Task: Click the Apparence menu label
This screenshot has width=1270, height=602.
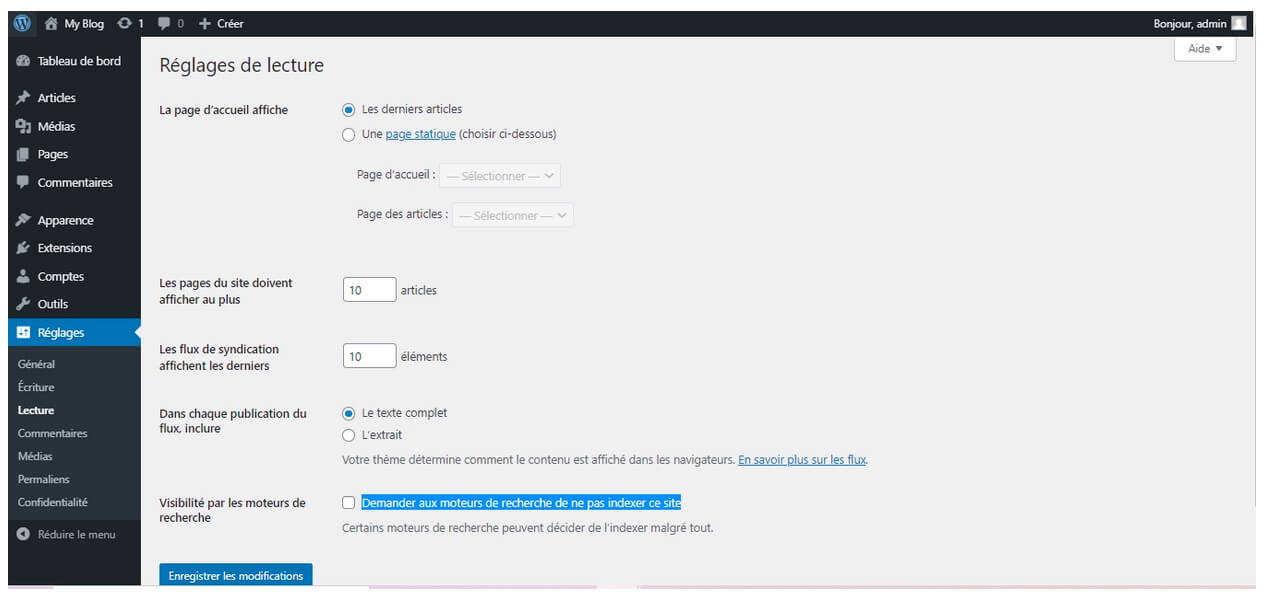Action: [66, 220]
